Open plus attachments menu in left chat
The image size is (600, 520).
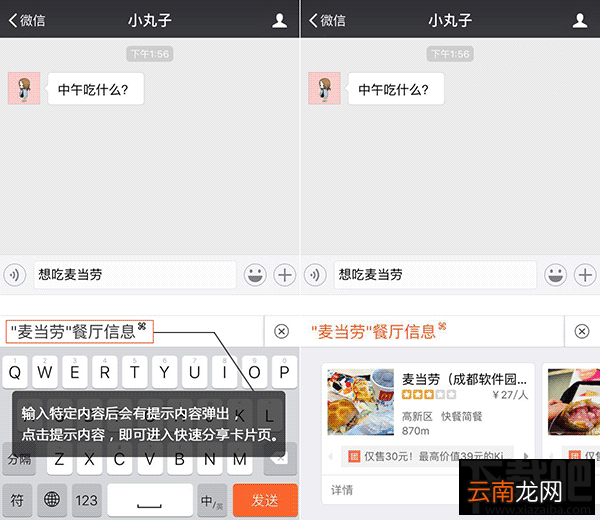pos(285,275)
